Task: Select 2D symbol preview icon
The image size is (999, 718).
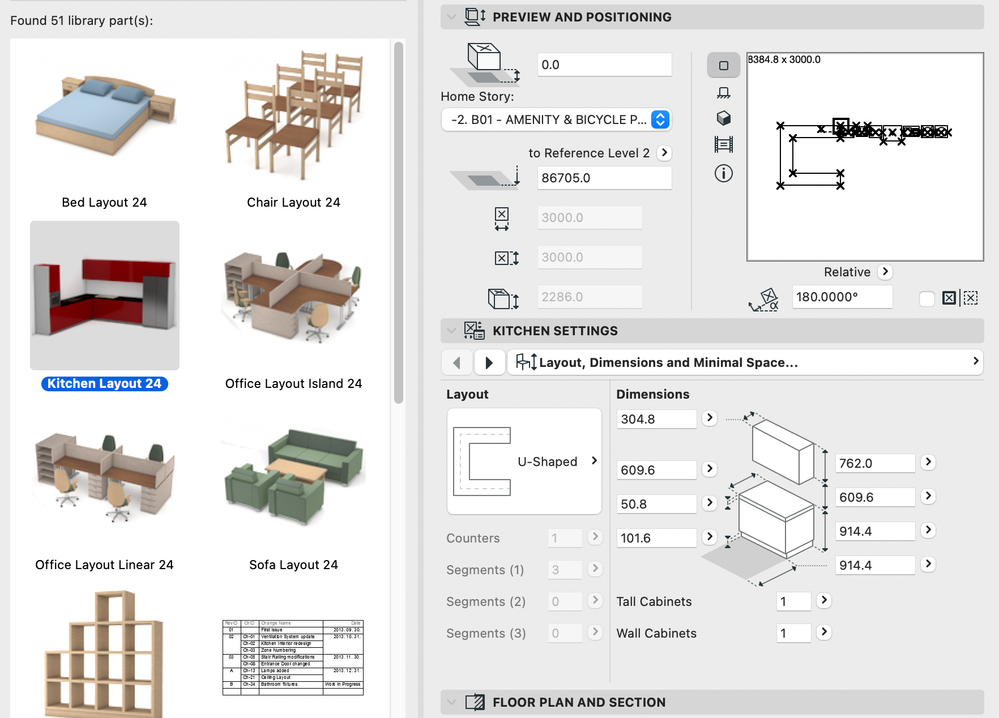Action: pyautogui.click(x=723, y=65)
